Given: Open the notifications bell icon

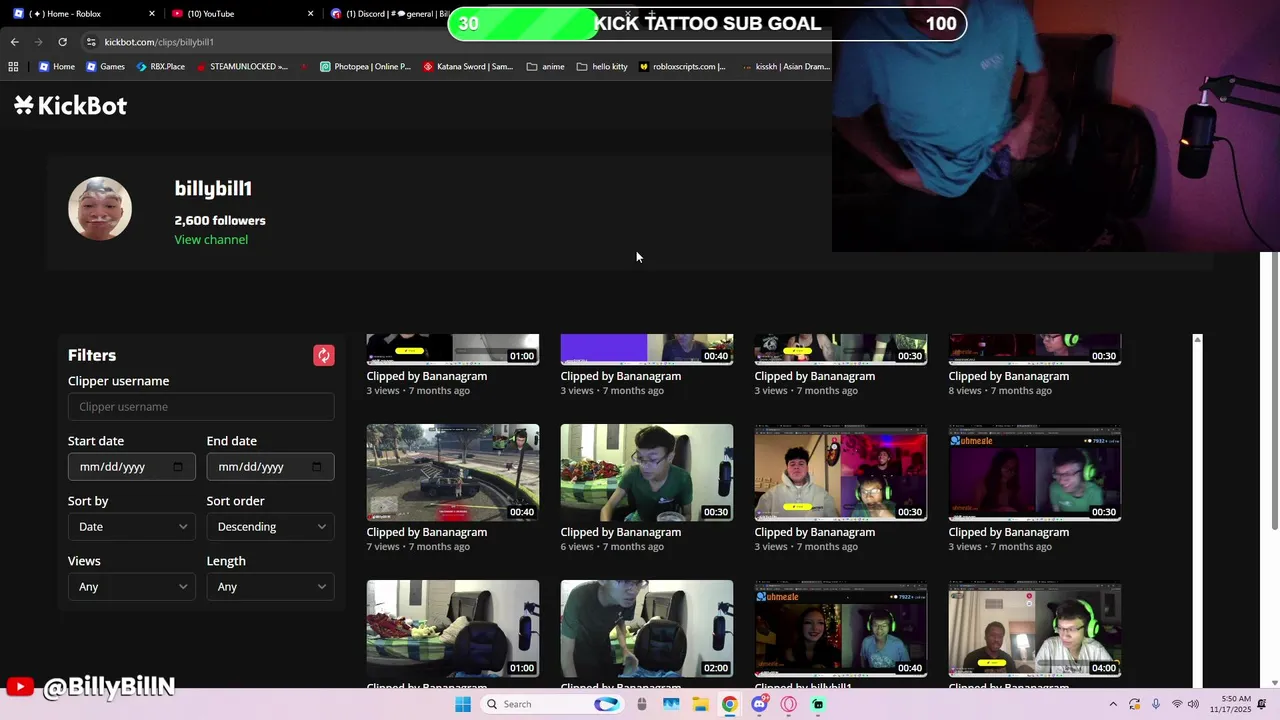Looking at the screenshot, I should click(x=1263, y=704).
